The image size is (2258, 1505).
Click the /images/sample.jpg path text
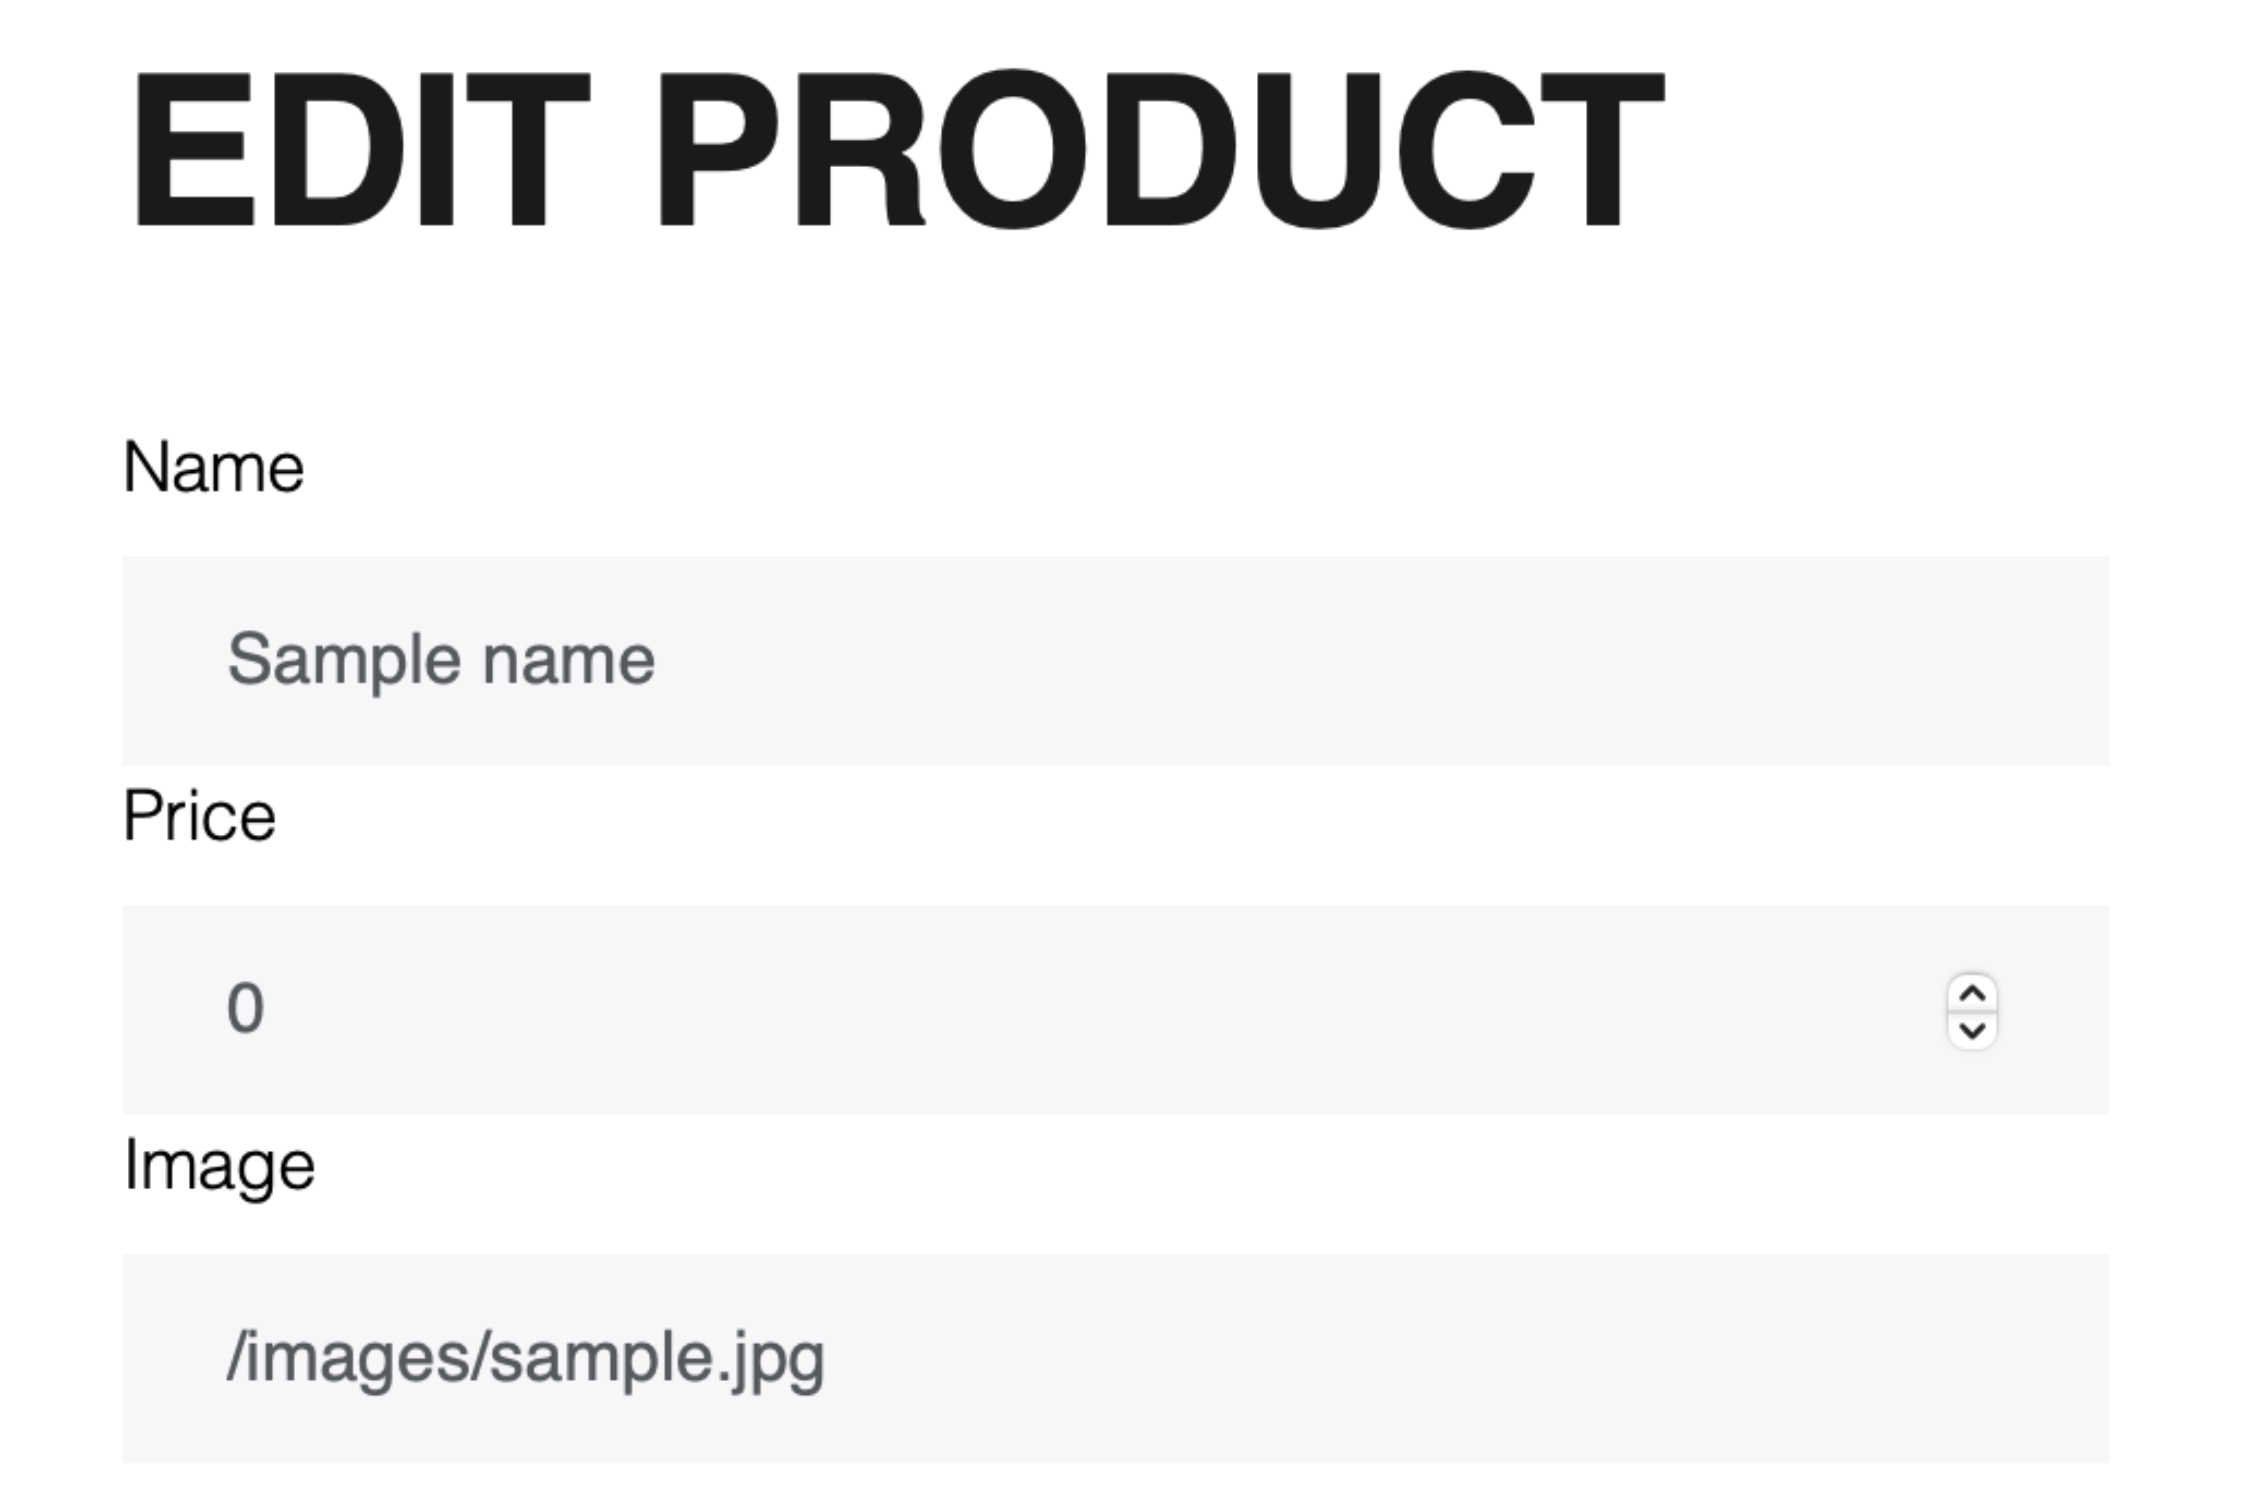(525, 1358)
